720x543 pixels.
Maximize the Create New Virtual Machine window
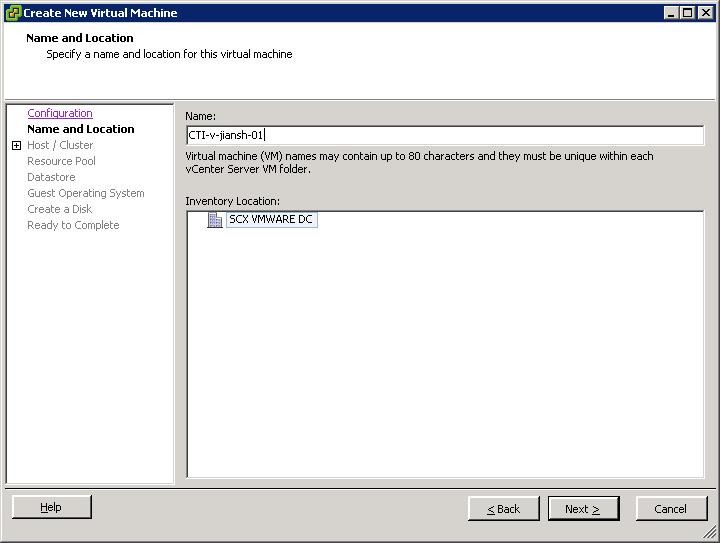click(x=687, y=13)
